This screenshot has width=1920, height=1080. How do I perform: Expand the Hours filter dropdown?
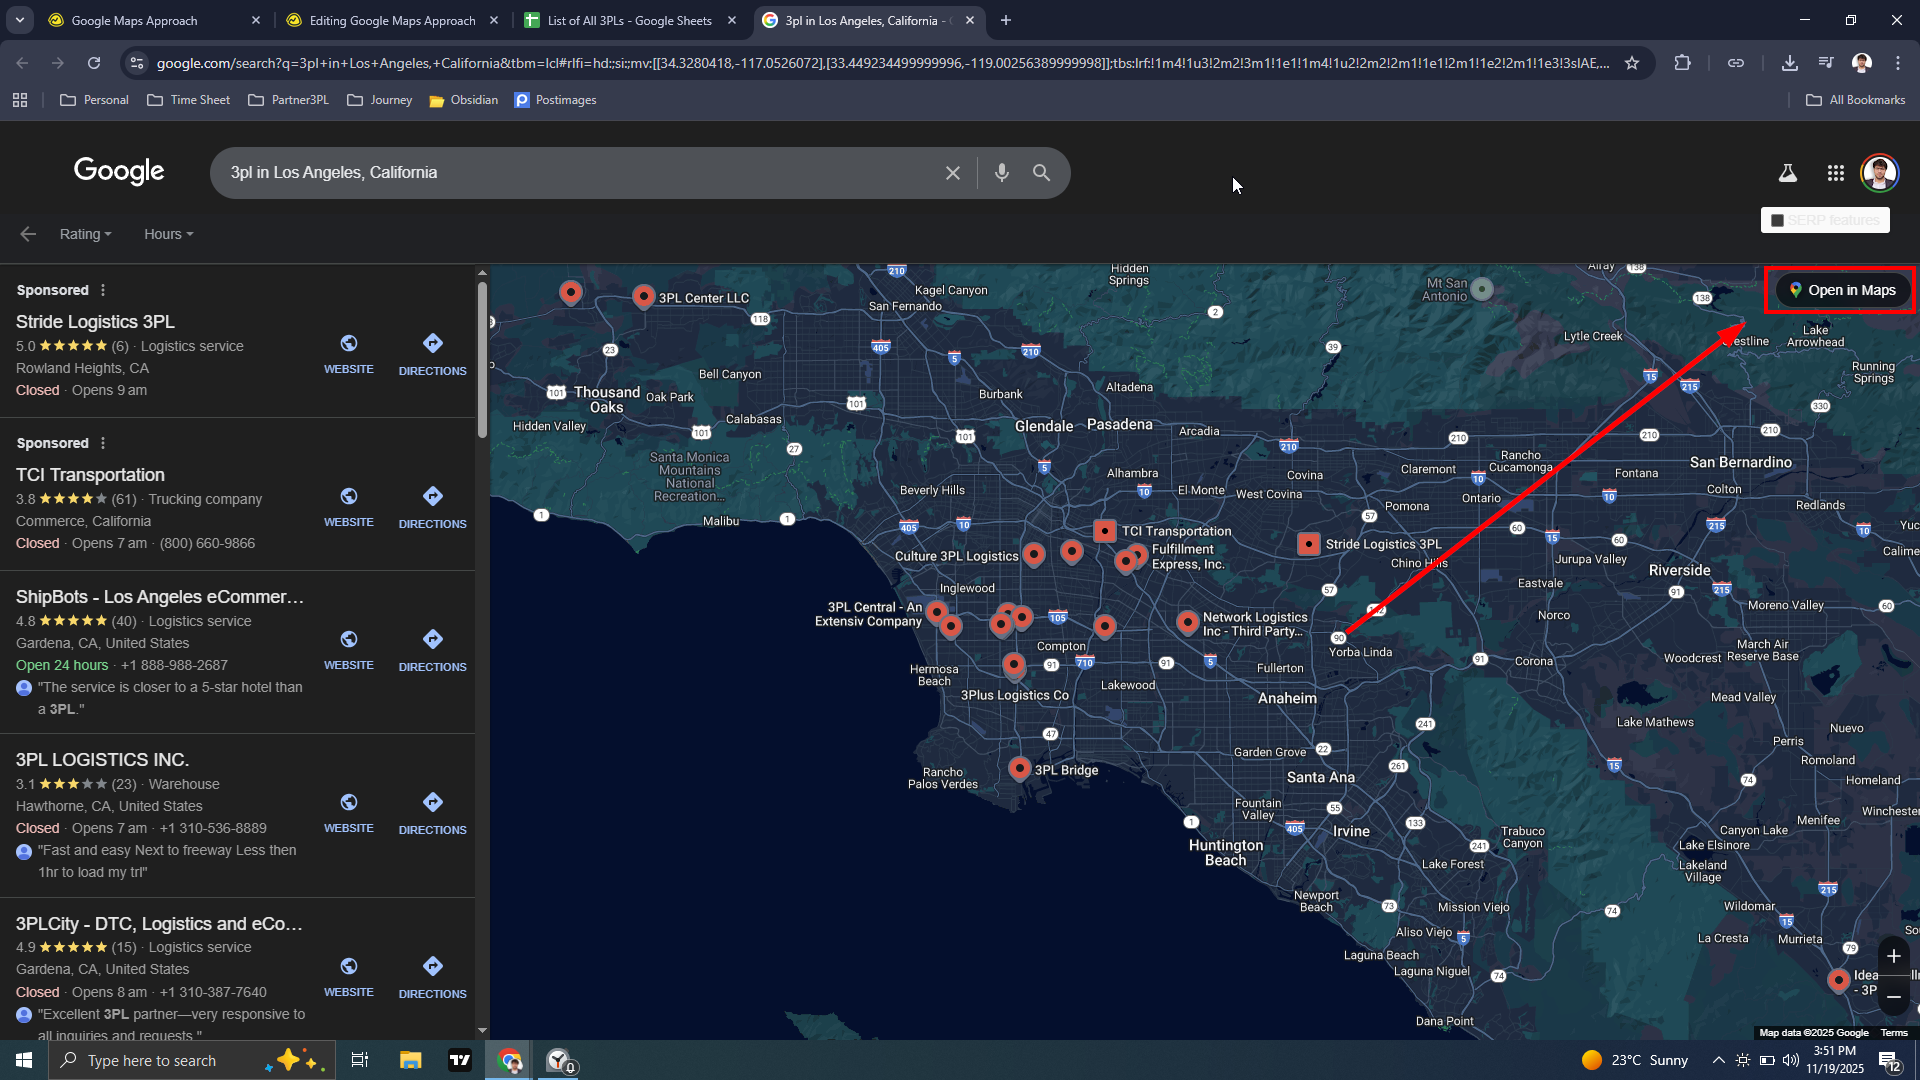click(168, 234)
